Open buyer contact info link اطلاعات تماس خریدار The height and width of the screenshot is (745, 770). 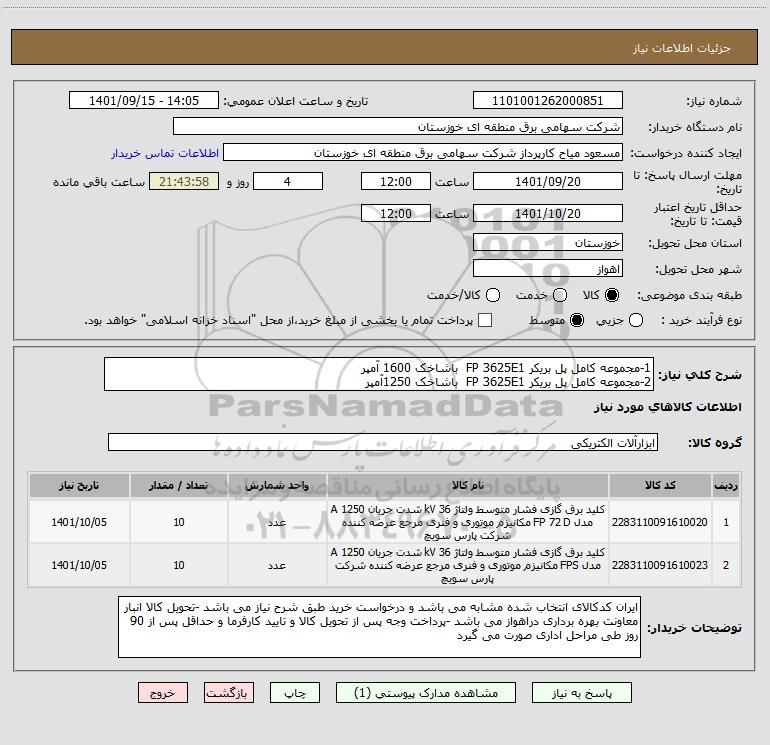[x=165, y=153]
